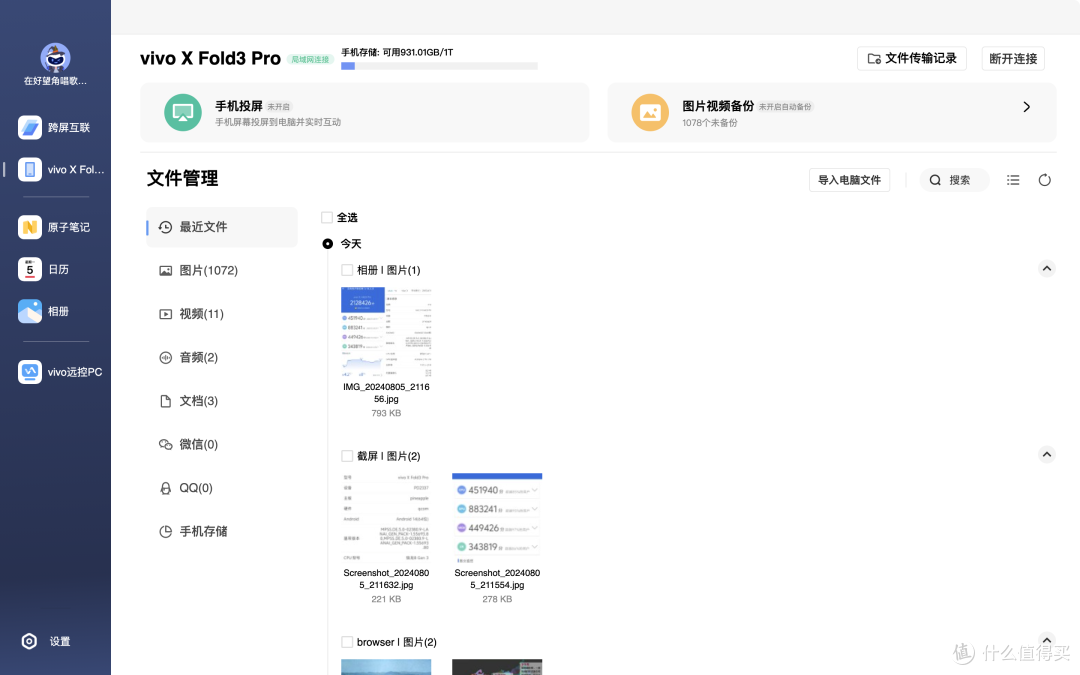Click the 278 KB file size
This screenshot has height=675, width=1080.
click(497, 599)
